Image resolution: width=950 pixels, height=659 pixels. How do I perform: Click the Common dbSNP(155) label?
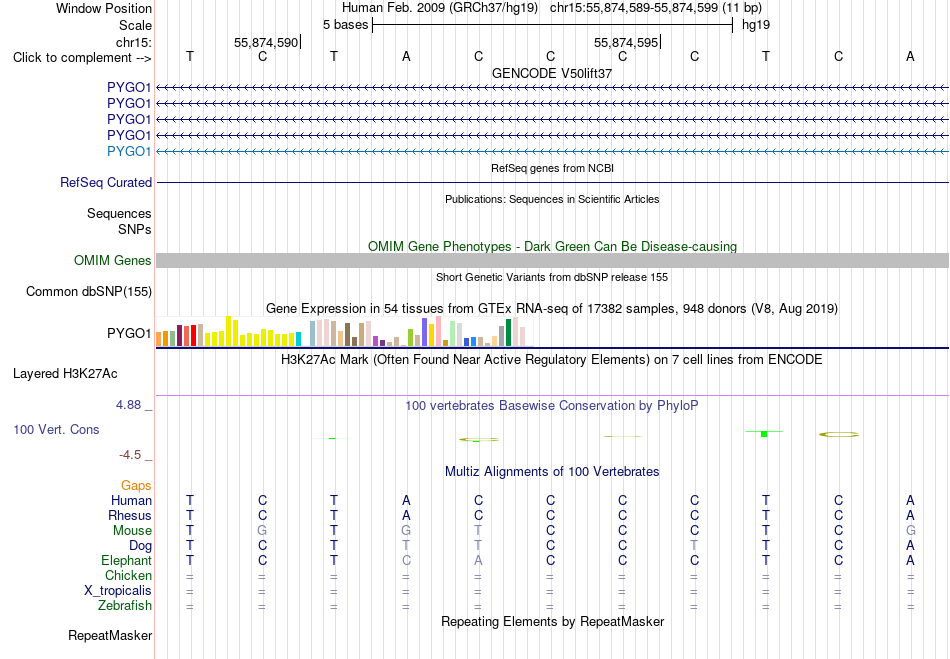(89, 291)
